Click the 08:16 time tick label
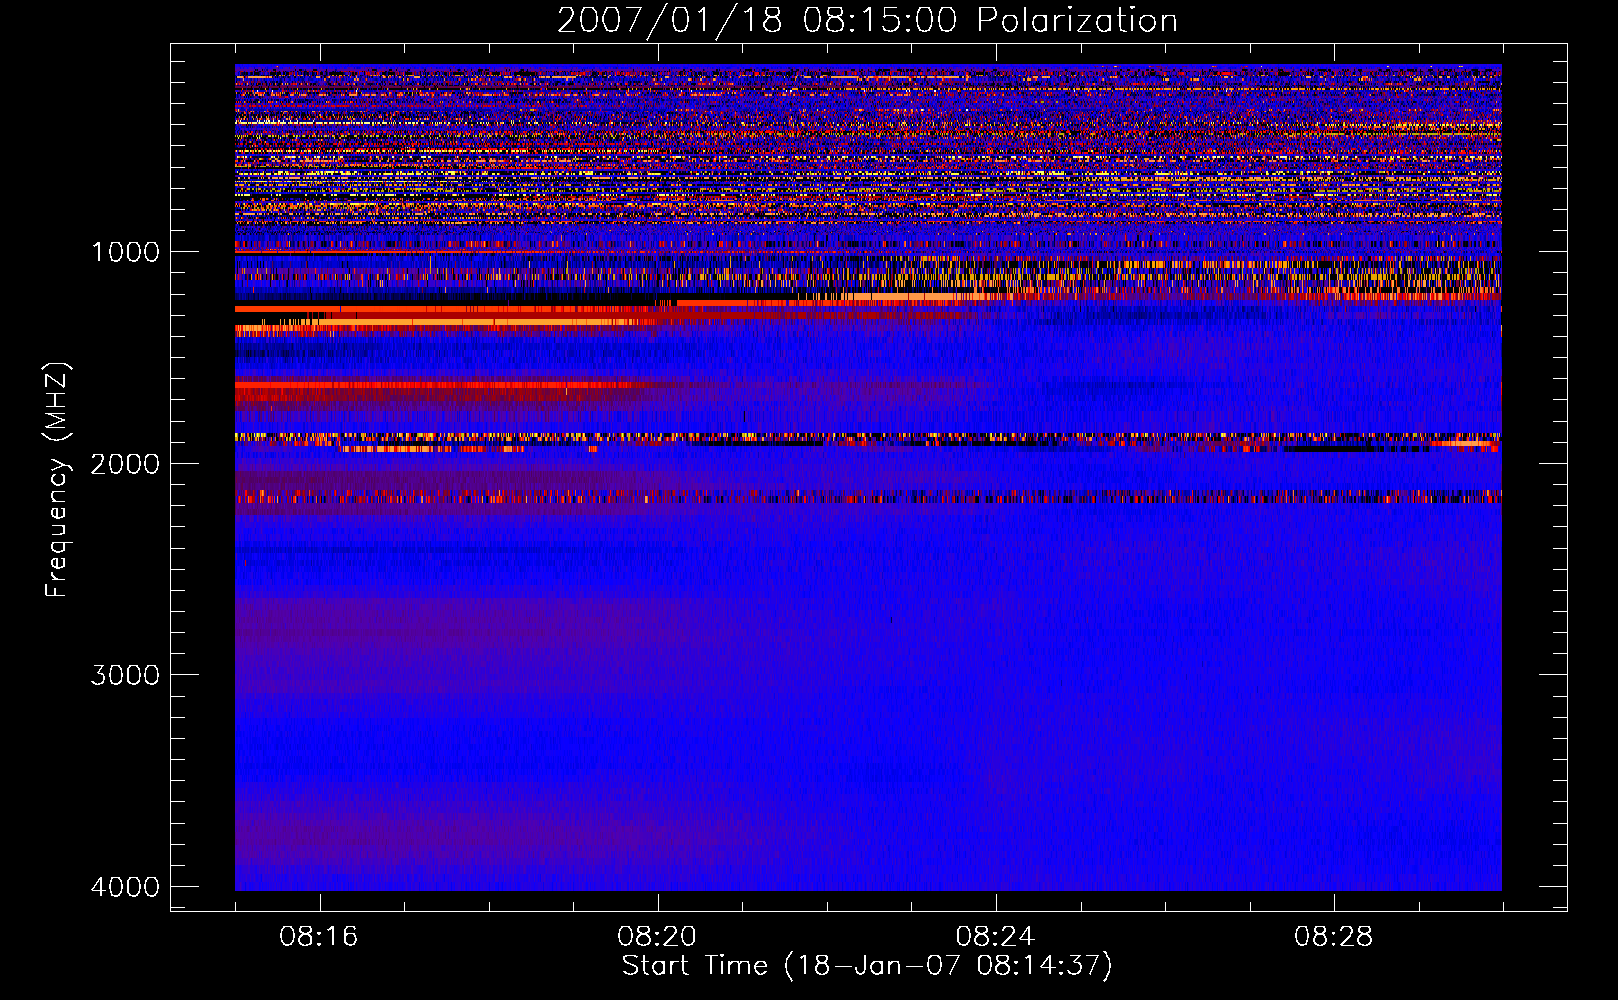Image resolution: width=1618 pixels, height=1000 pixels. pyautogui.click(x=319, y=937)
